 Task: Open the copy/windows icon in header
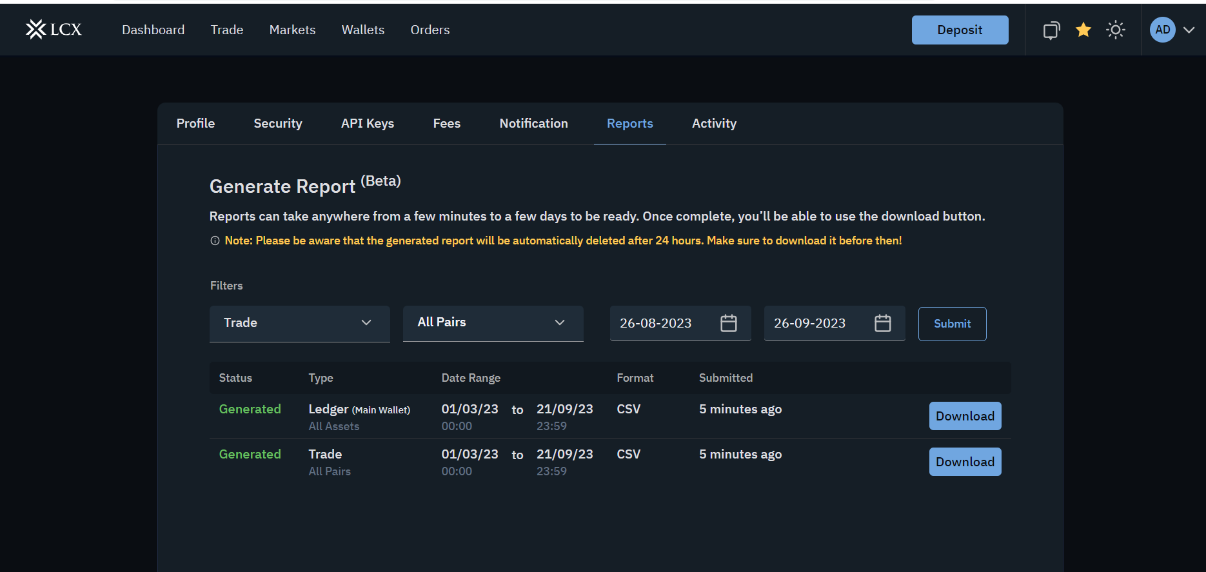(1051, 30)
